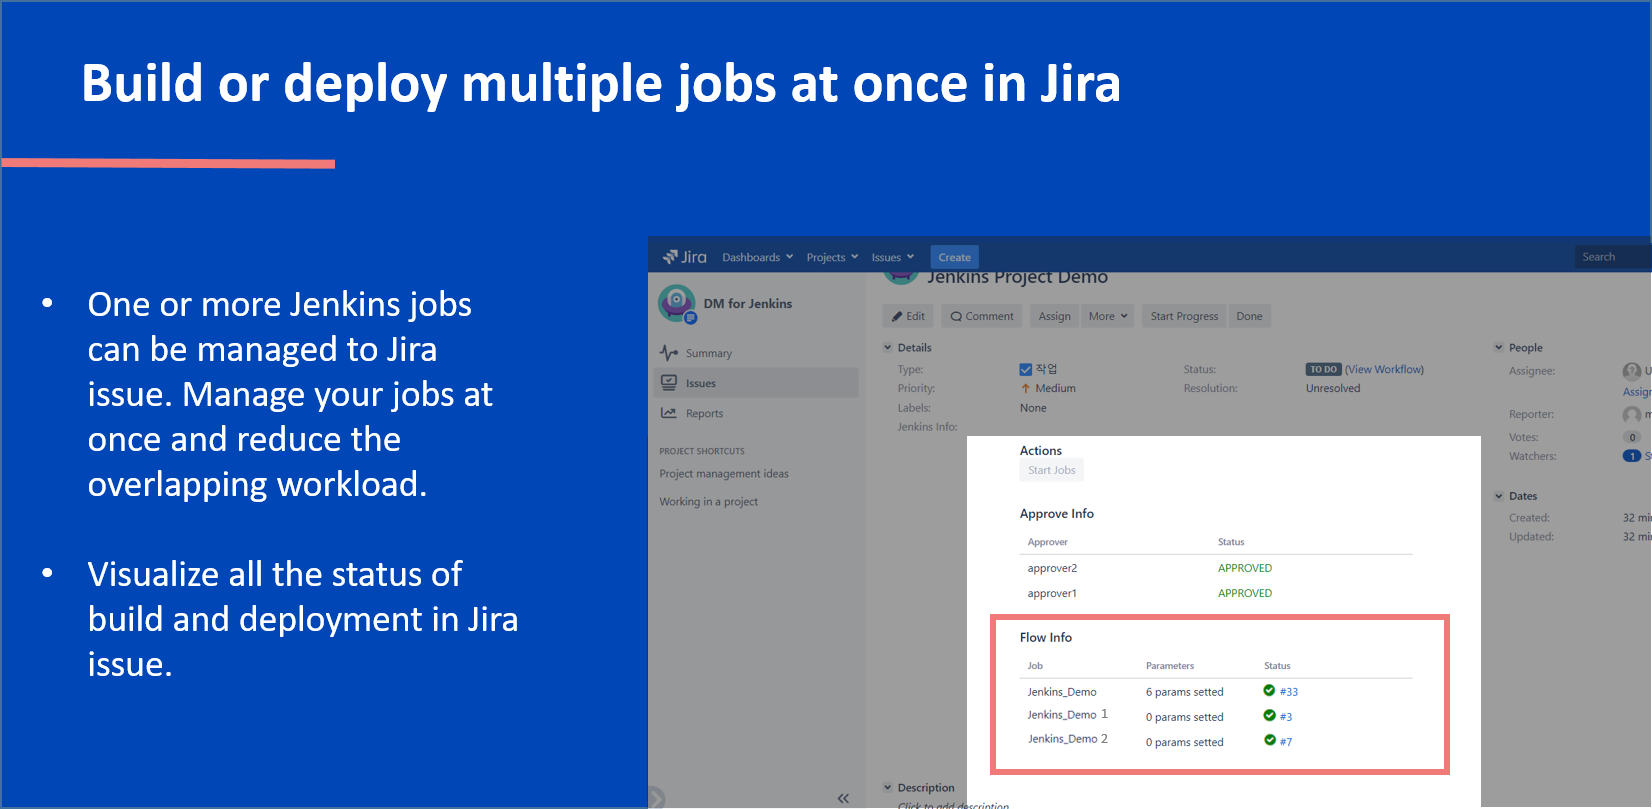Click the Jenkins_Demo 2 job name
This screenshot has height=809, width=1652.
click(x=1067, y=739)
